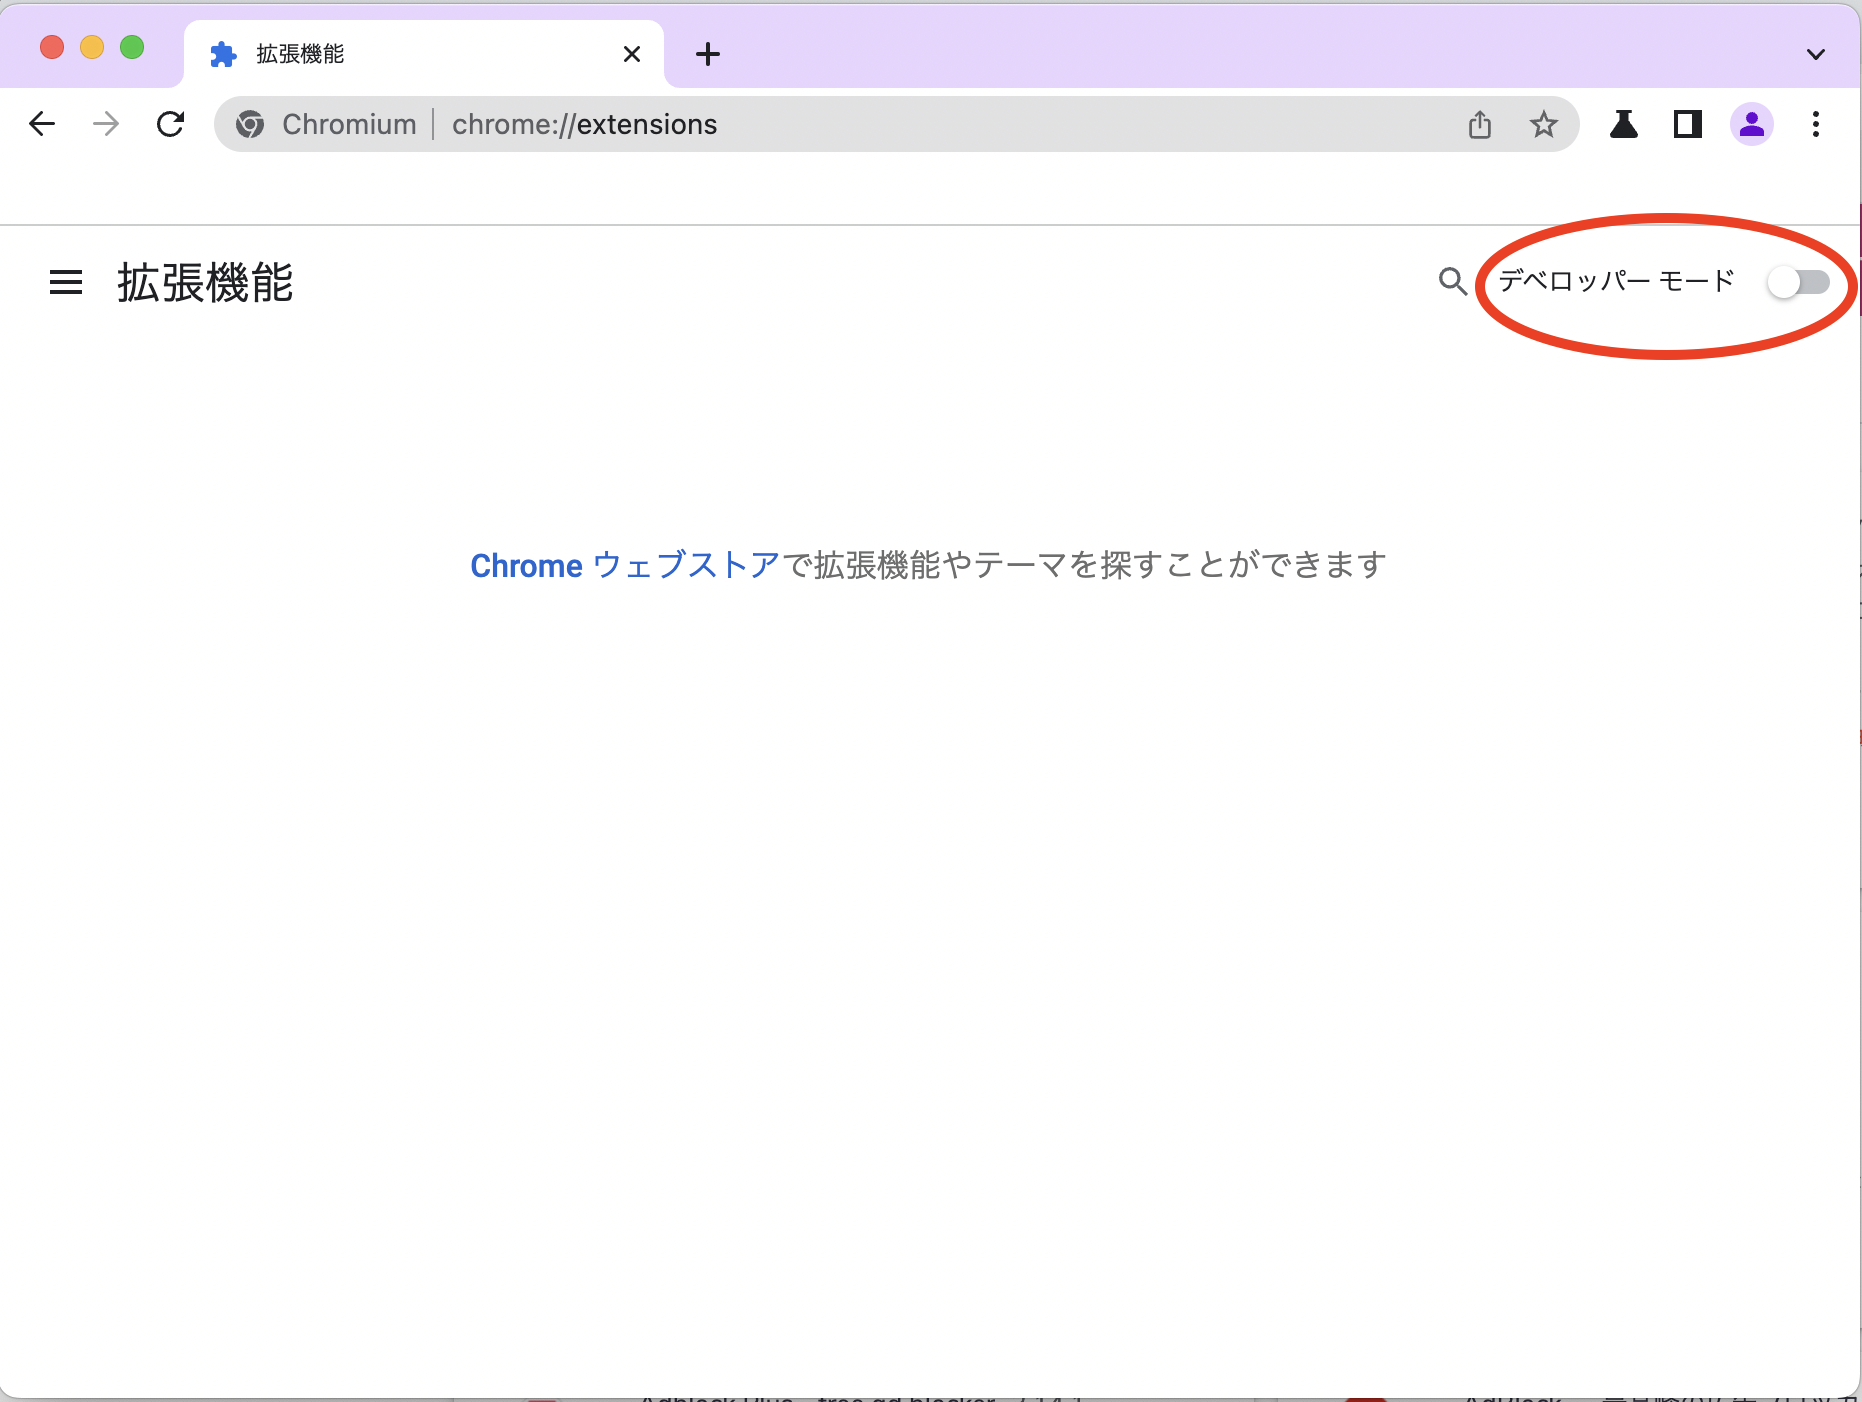Click the デベロッパー モード label text

click(1616, 281)
